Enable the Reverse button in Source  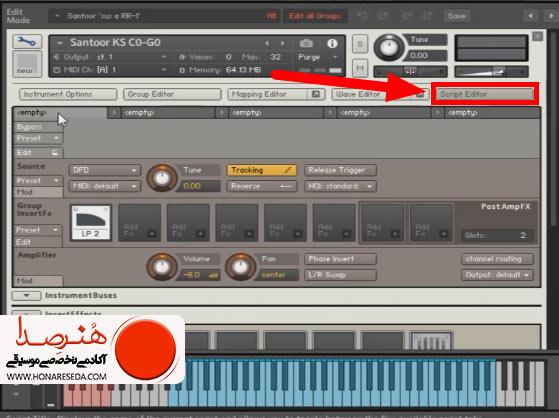(262, 186)
